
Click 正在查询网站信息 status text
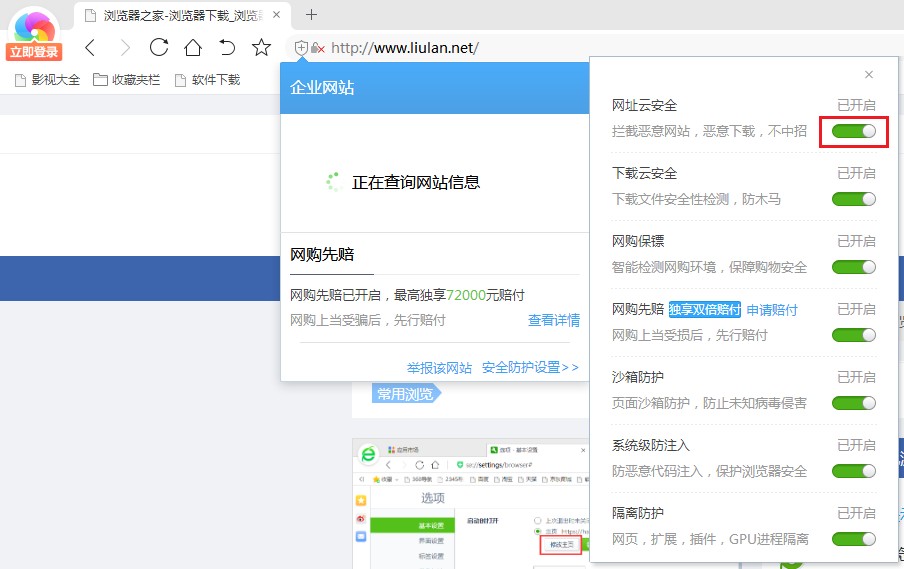point(416,183)
